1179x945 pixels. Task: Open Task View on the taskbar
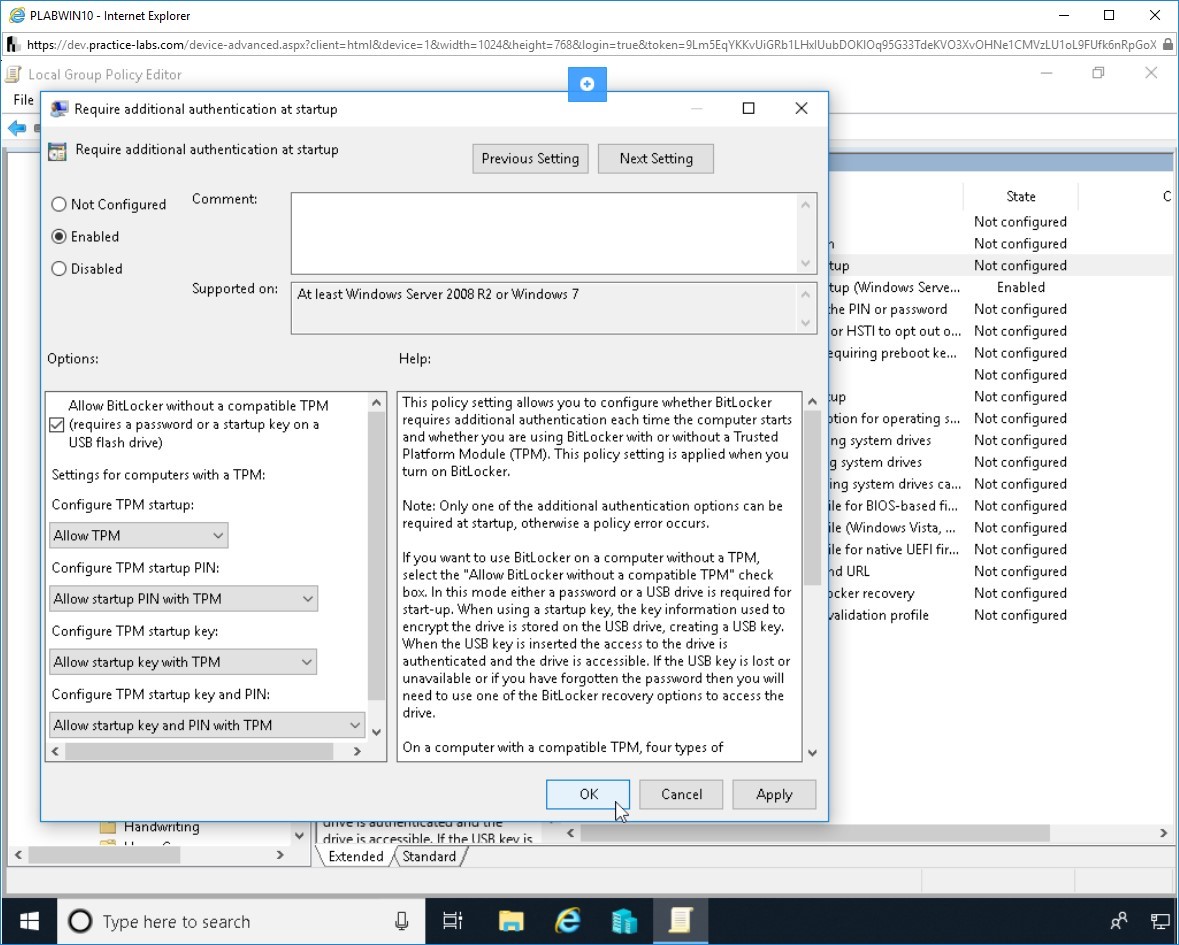pyautogui.click(x=453, y=921)
